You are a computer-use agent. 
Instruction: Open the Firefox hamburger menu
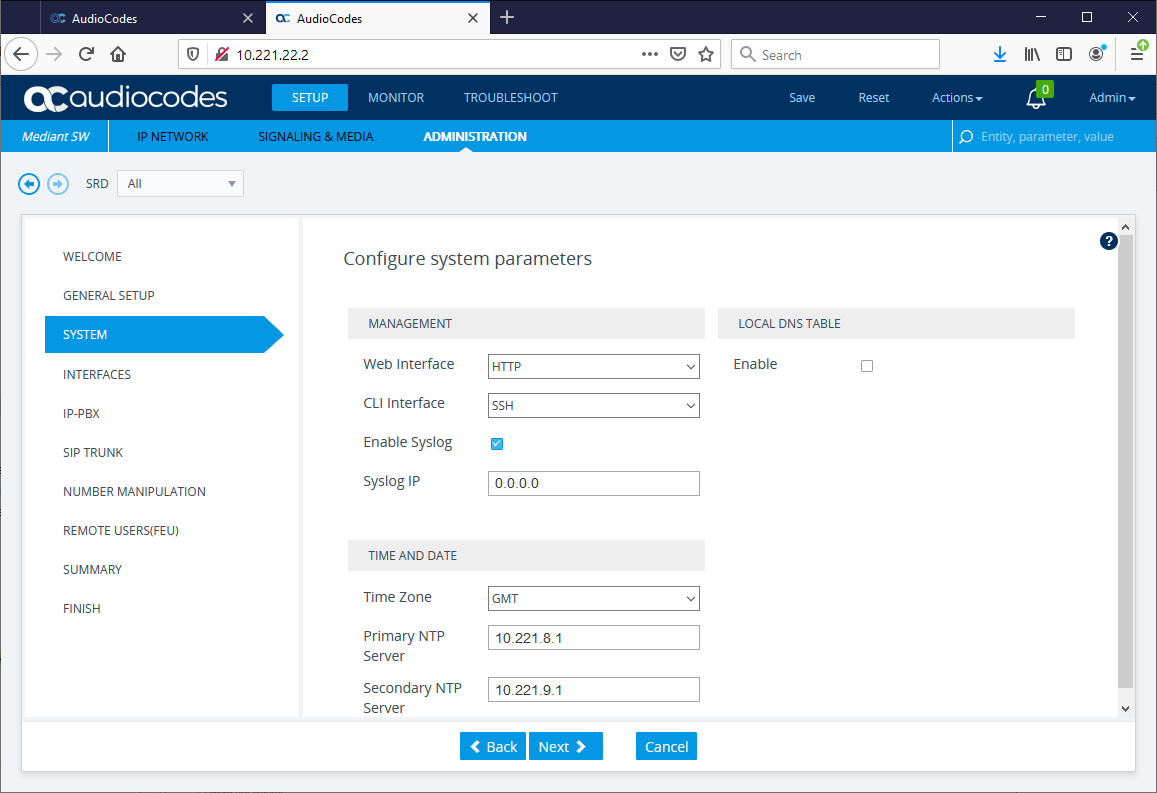1137,54
